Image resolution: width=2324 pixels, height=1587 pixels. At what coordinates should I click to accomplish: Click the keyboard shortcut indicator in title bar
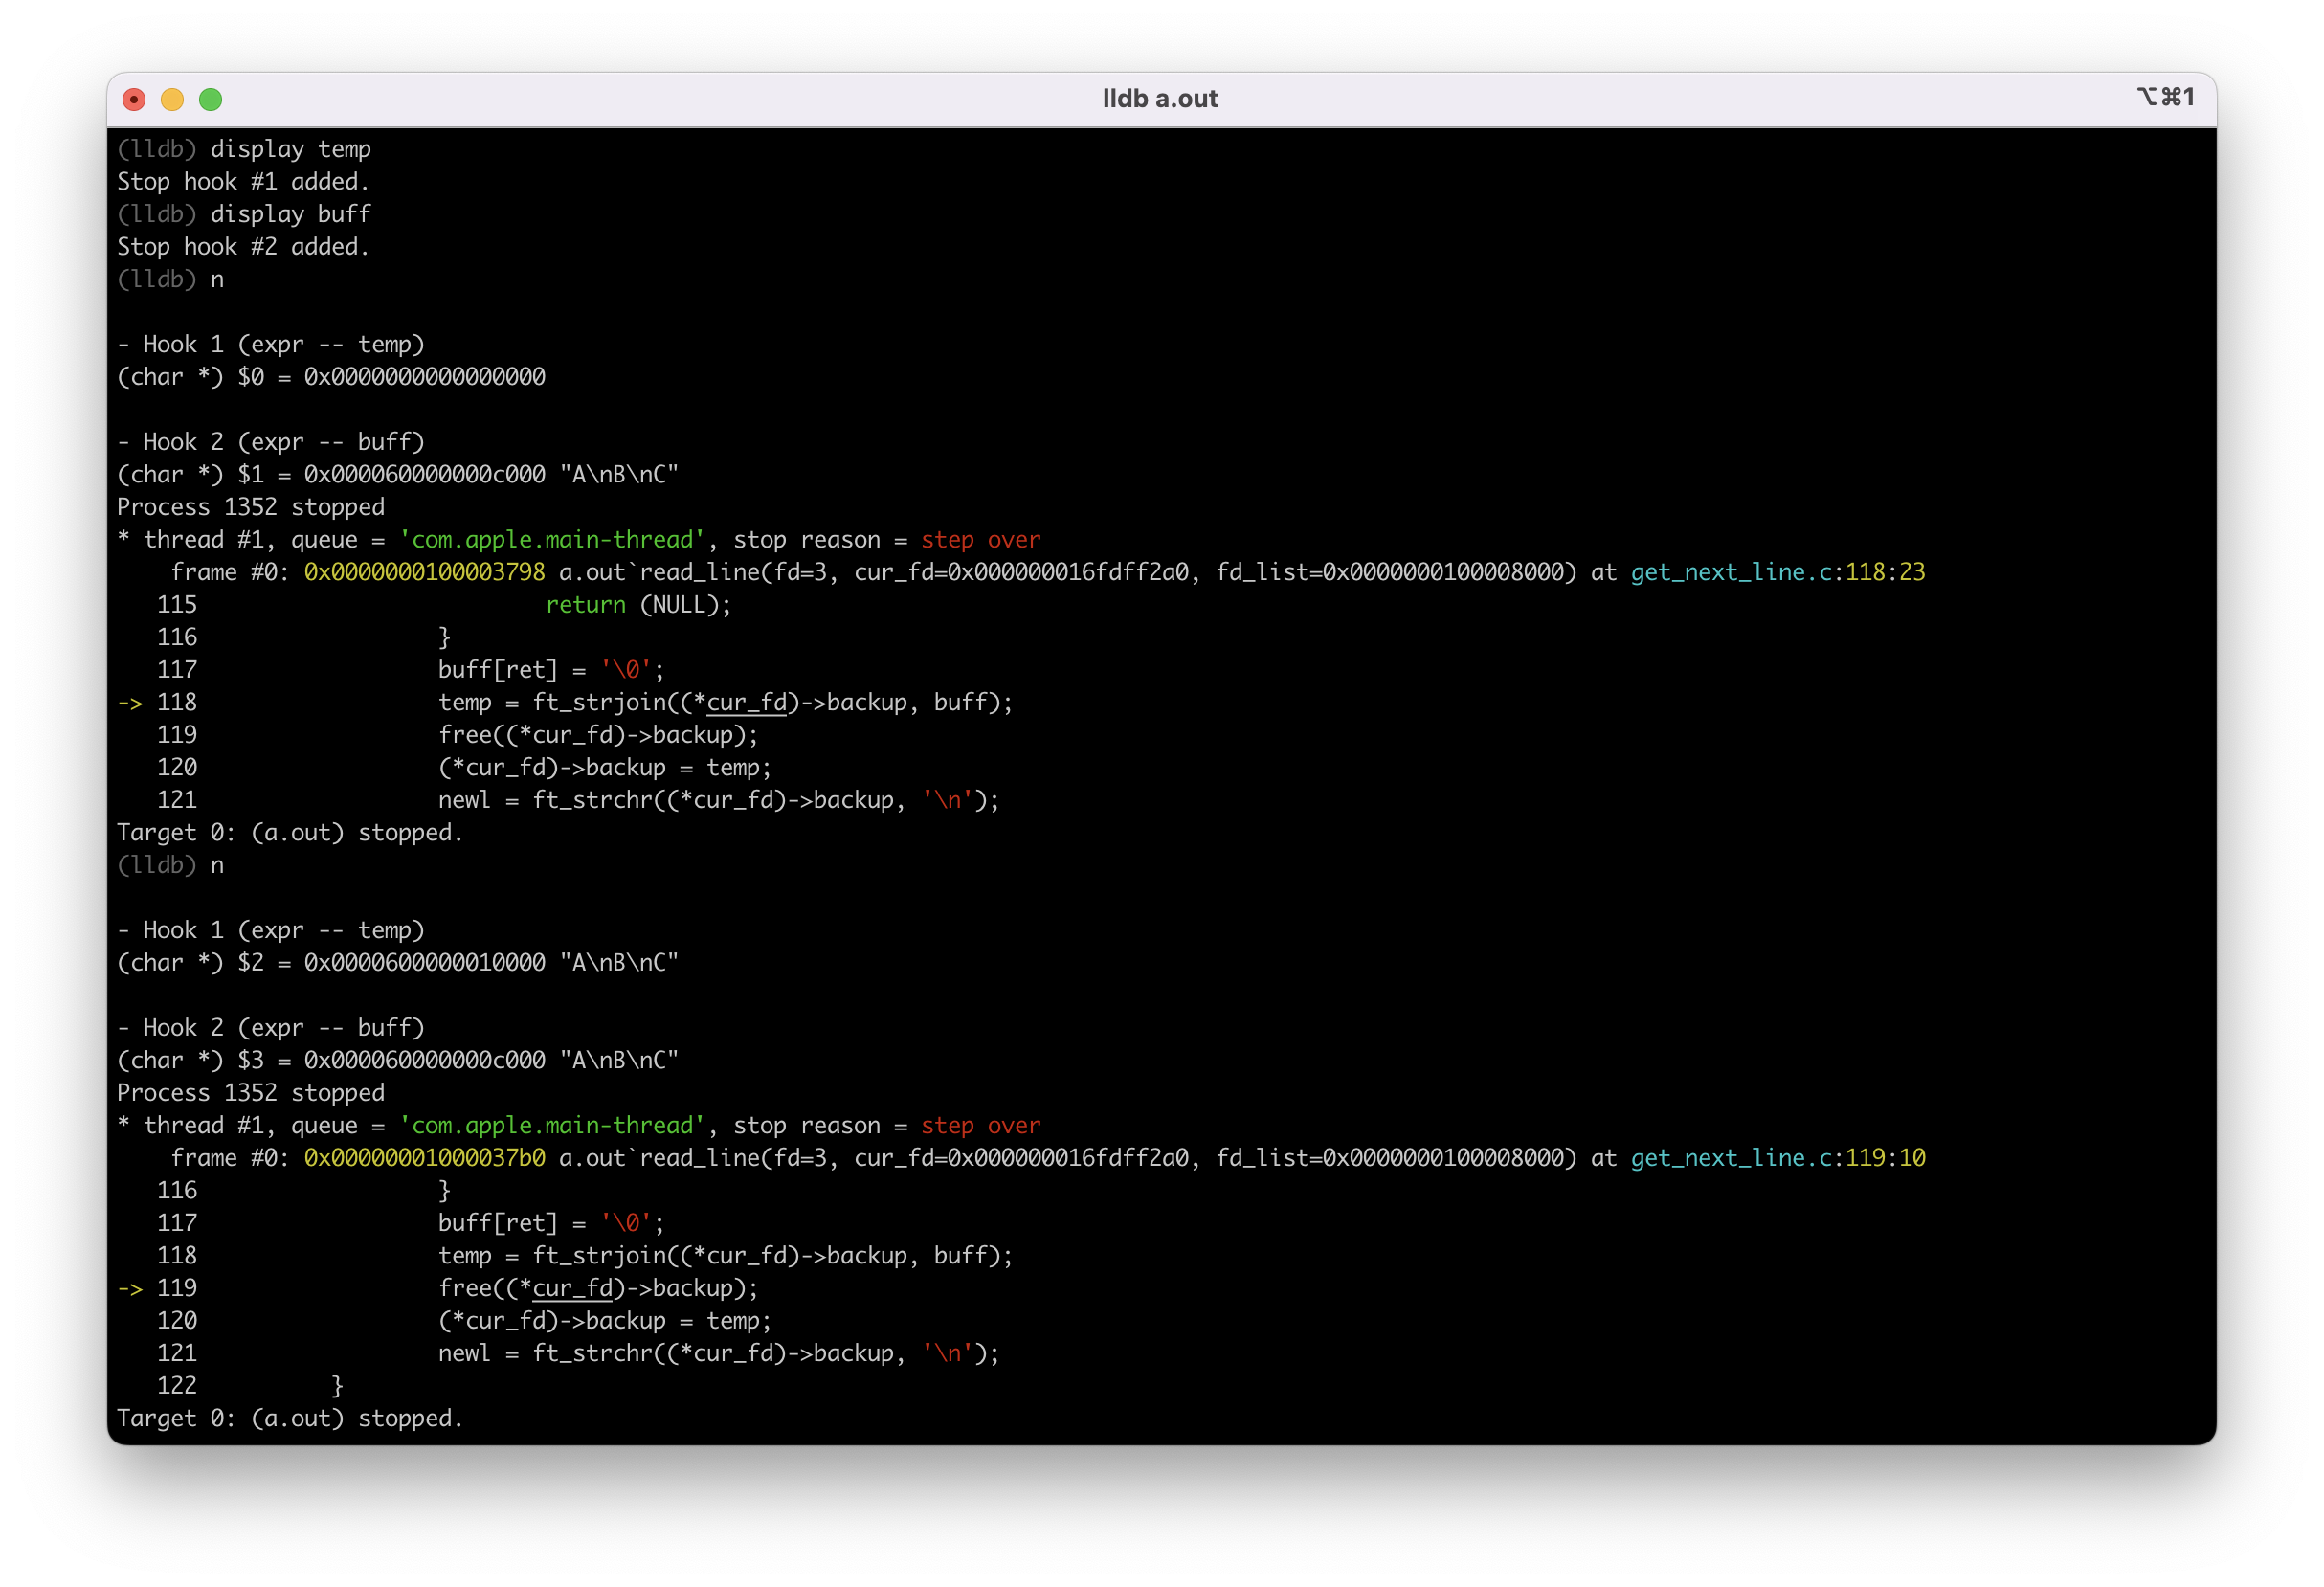pos(2165,97)
